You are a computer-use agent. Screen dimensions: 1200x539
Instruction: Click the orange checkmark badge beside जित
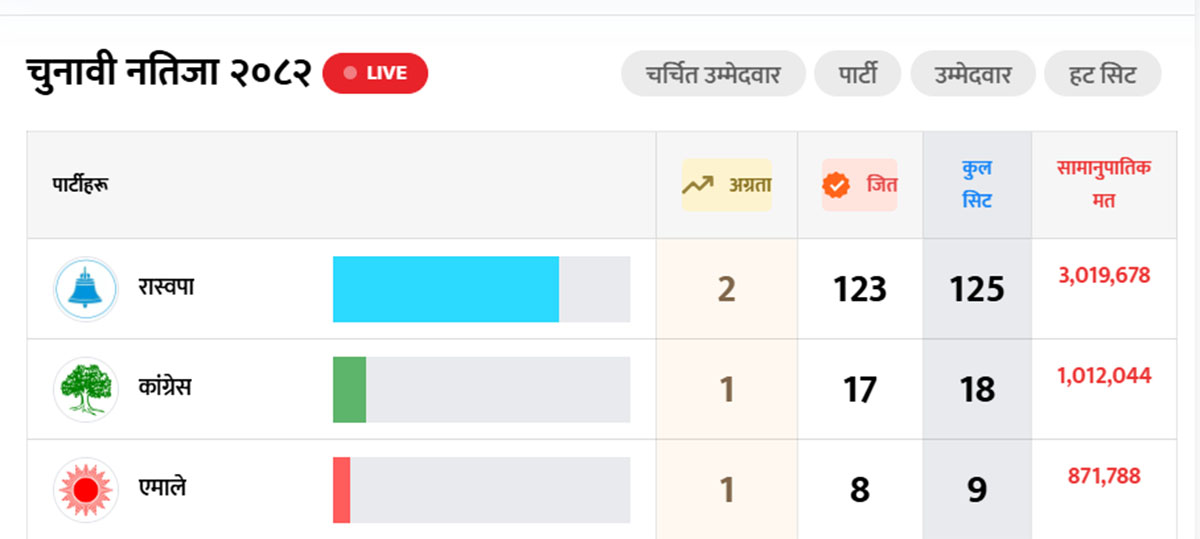coord(836,185)
